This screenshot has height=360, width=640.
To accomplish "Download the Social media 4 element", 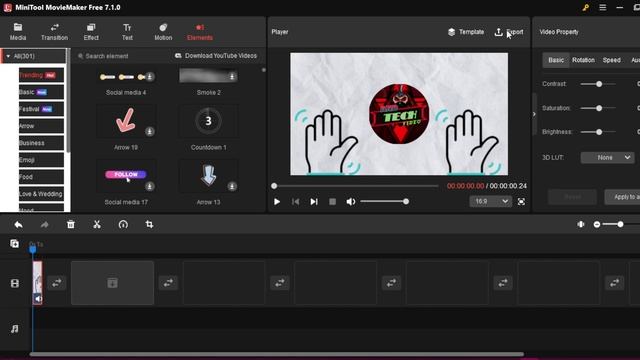I will pos(150,77).
